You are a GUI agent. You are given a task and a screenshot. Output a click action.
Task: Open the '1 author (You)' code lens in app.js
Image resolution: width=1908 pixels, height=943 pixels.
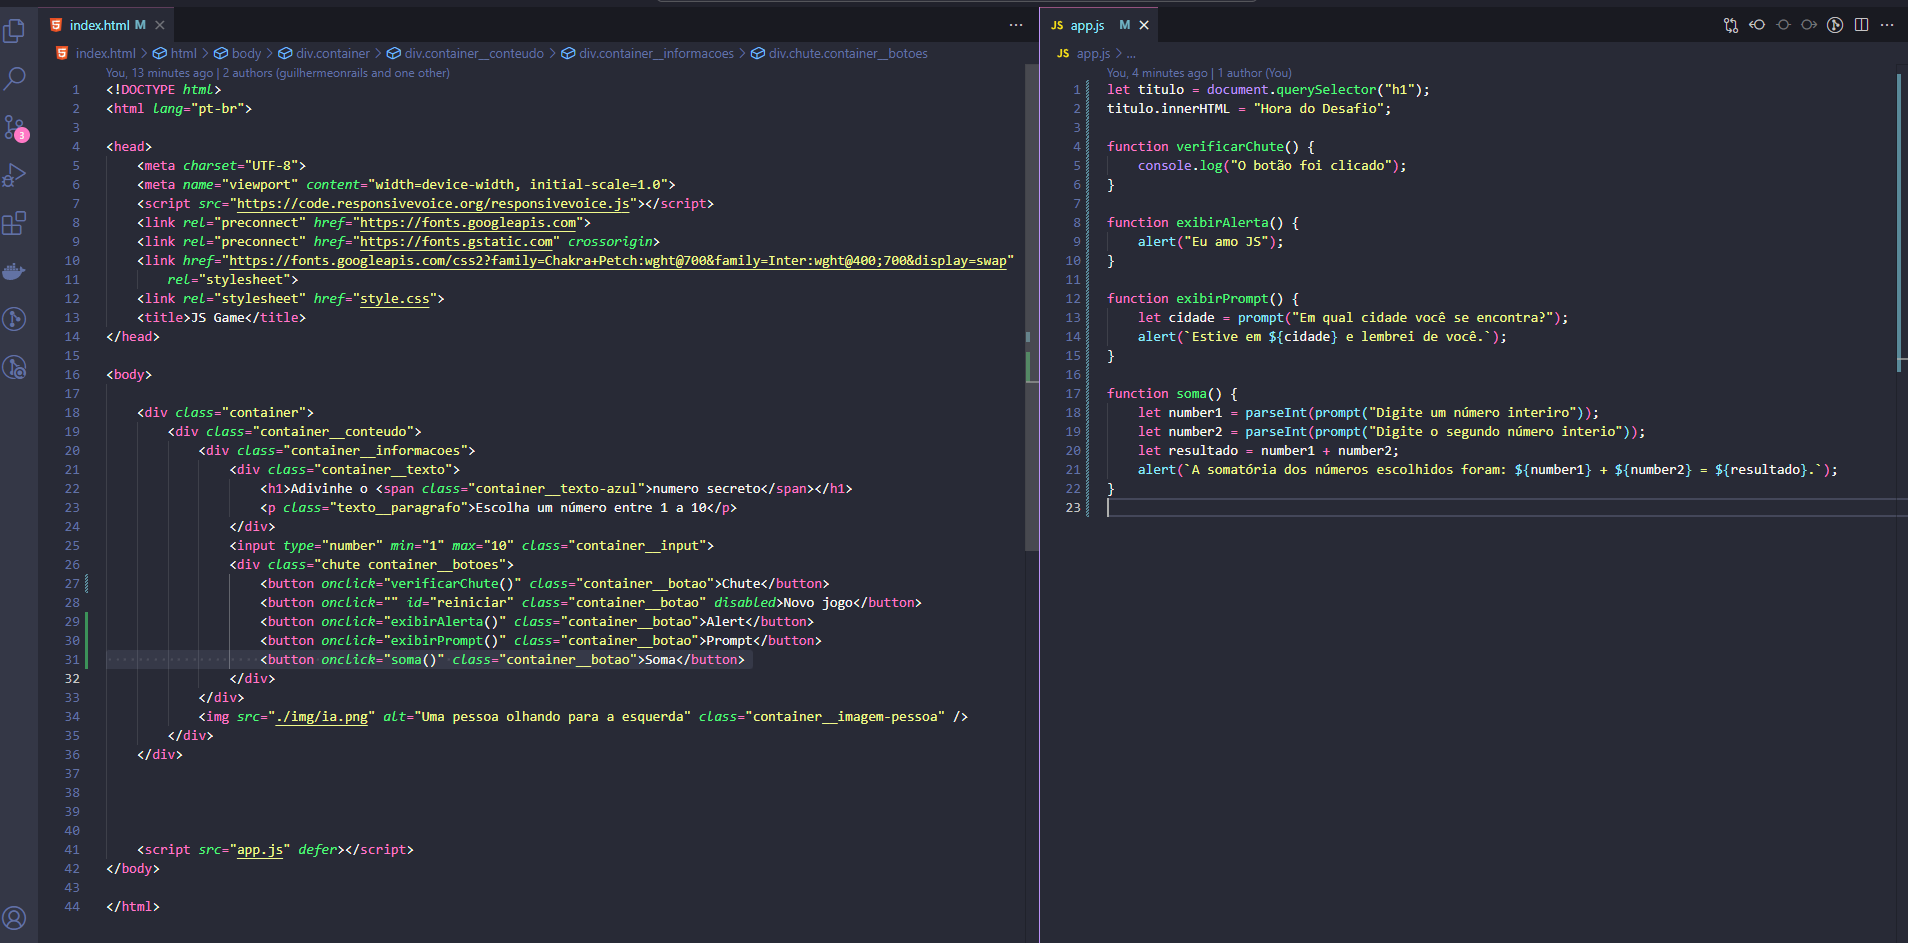(x=1255, y=73)
